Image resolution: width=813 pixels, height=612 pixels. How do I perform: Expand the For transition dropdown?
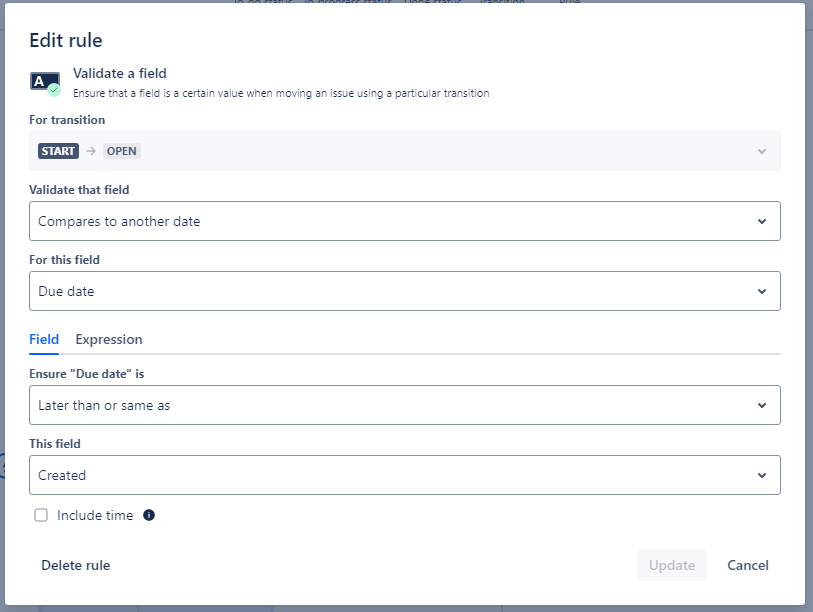(404, 151)
